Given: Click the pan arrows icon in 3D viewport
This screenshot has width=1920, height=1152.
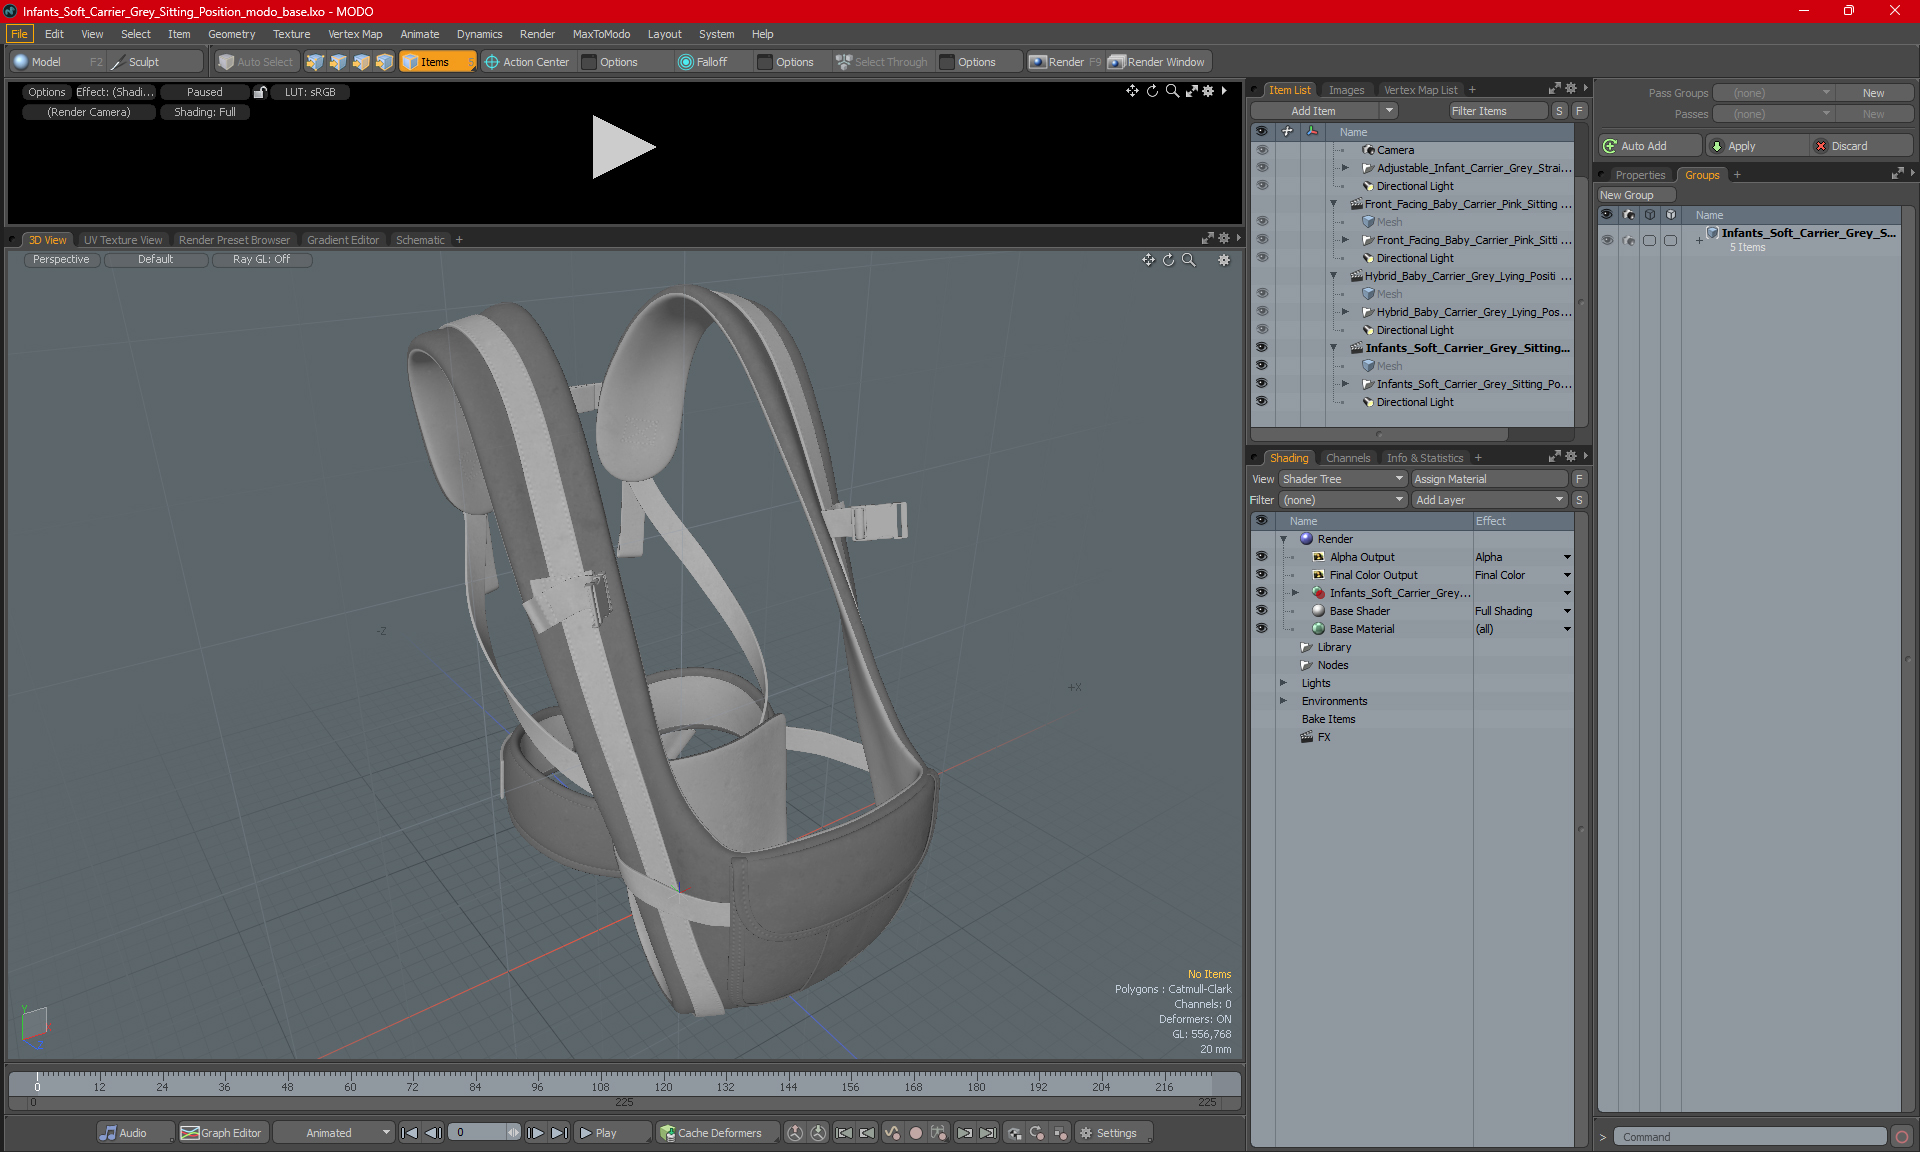Looking at the screenshot, I should [x=1148, y=260].
